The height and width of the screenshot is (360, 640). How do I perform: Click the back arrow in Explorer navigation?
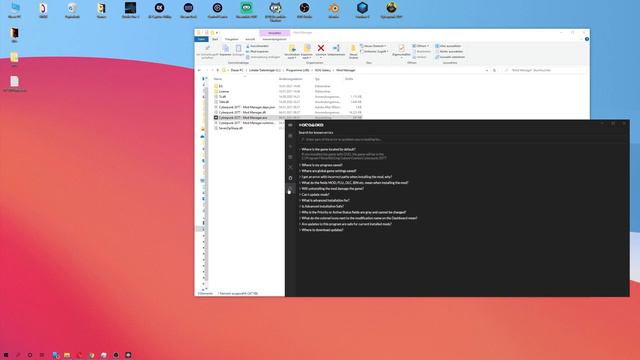pyautogui.click(x=199, y=70)
